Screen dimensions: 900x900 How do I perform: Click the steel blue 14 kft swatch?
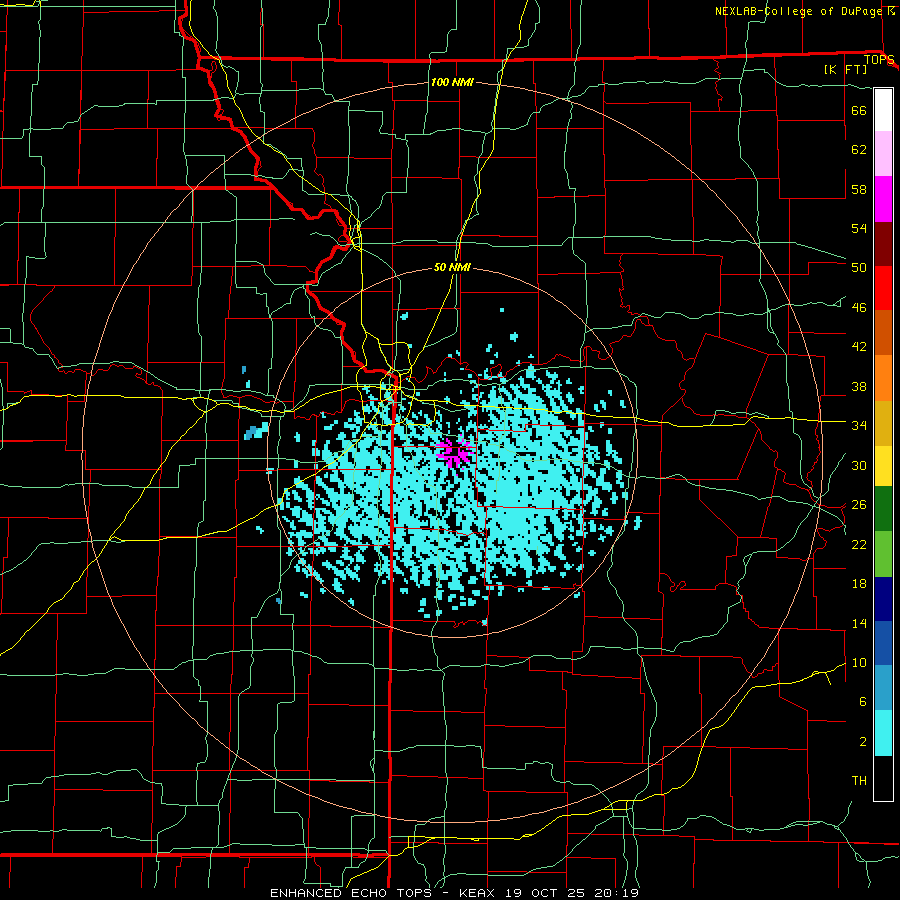[883, 688]
